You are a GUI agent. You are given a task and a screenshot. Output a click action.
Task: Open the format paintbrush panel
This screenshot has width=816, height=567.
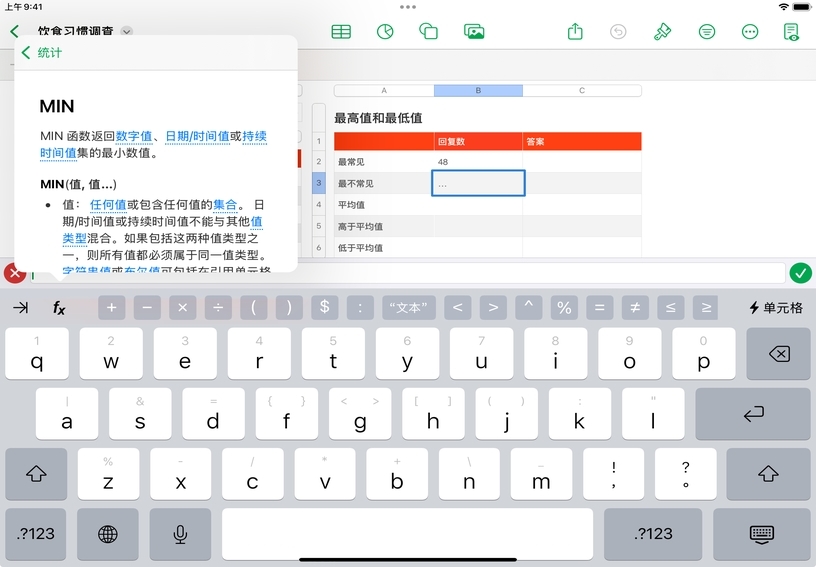pyautogui.click(x=662, y=31)
